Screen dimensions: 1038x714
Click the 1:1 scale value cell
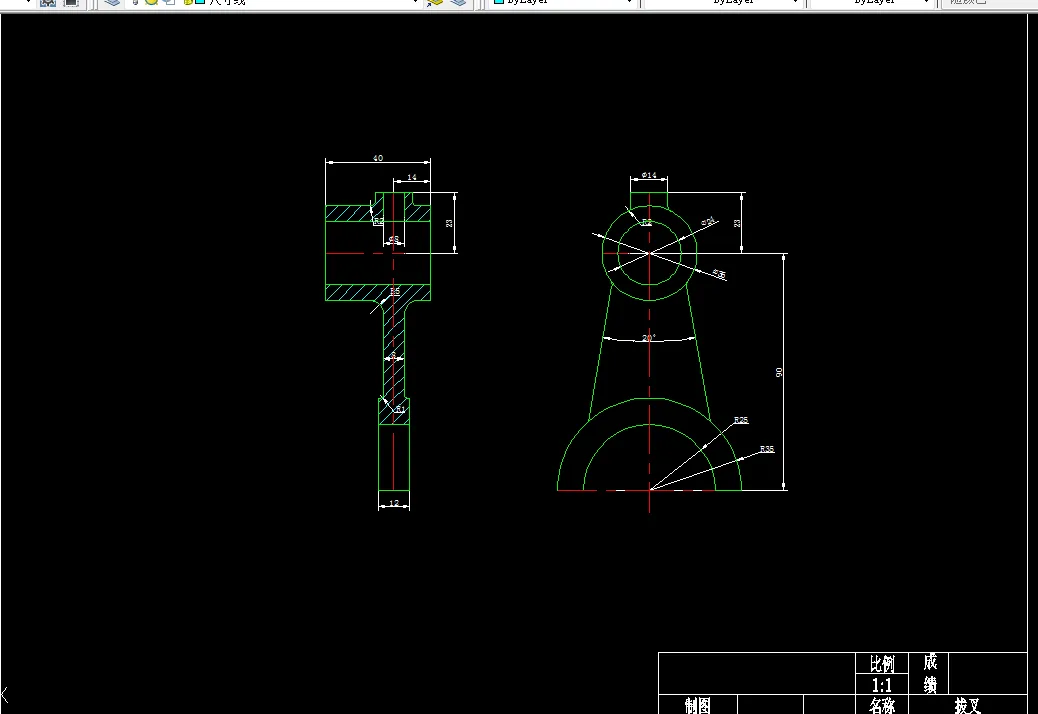[882, 685]
